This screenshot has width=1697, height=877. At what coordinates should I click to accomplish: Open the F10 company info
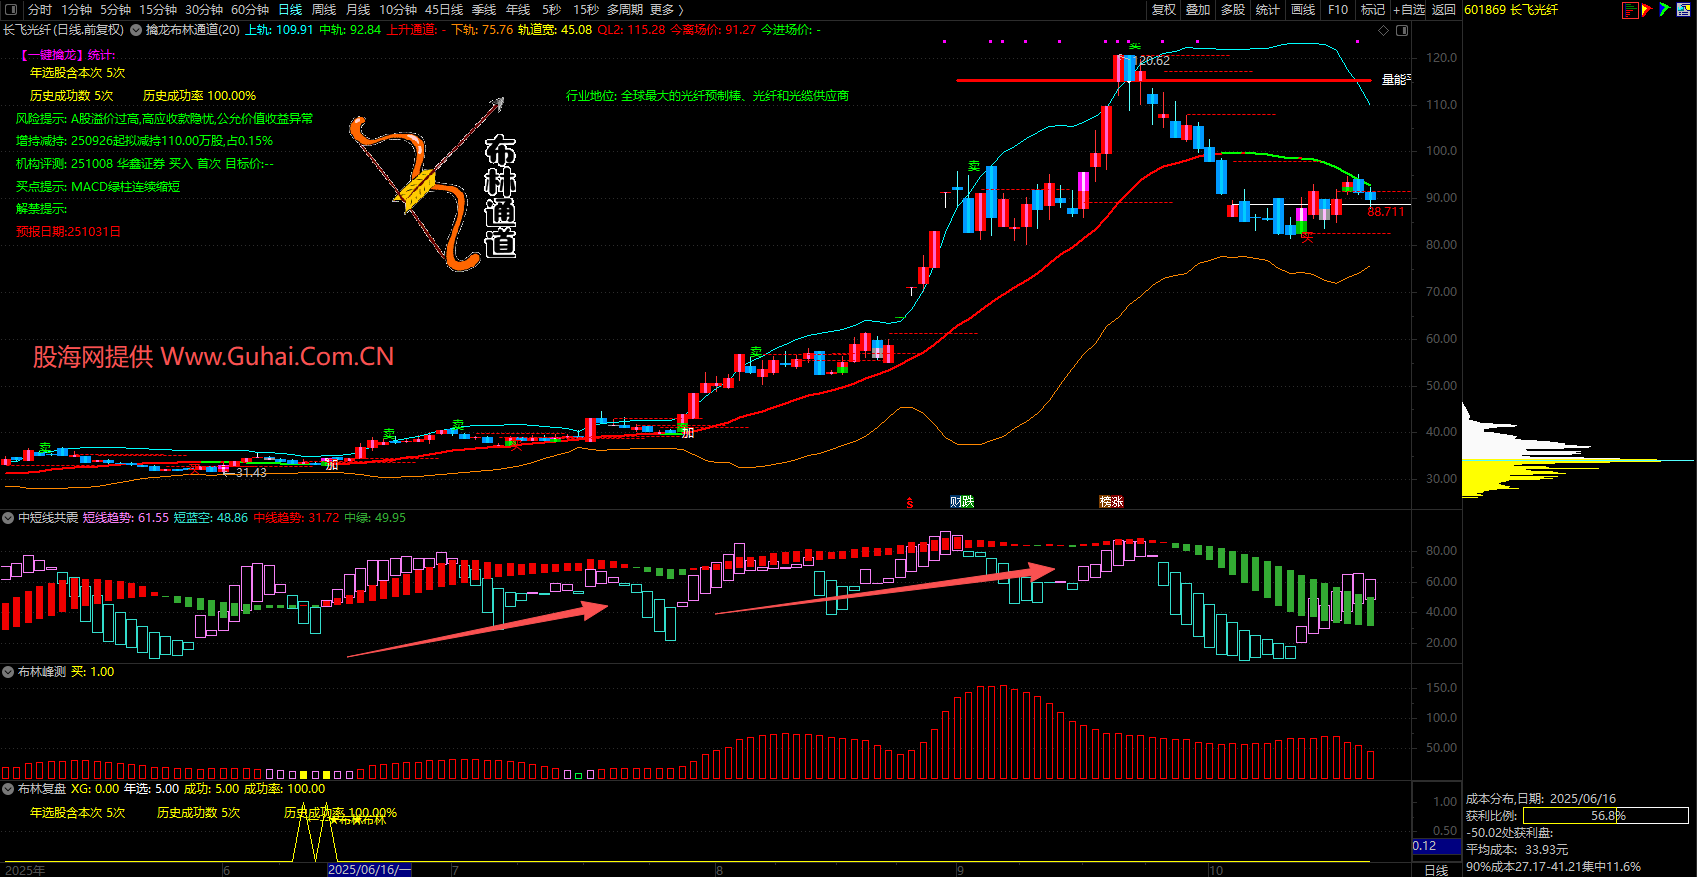1337,10
